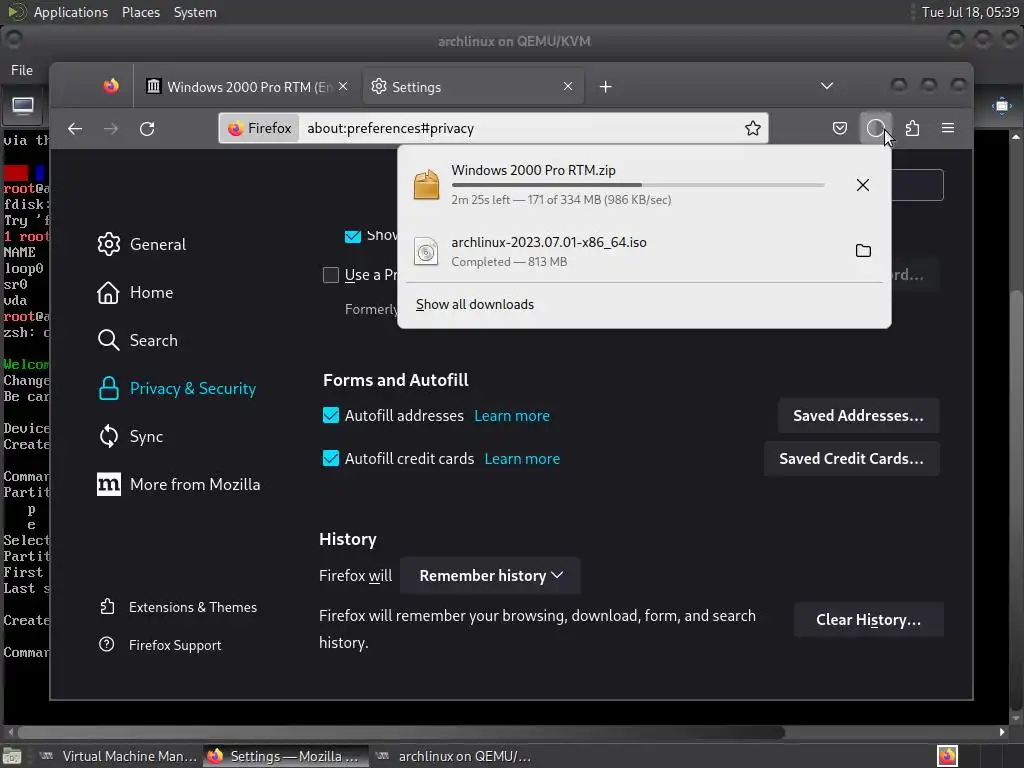
Task: Click the Windows 2000 zip package icon
Action: 426,185
